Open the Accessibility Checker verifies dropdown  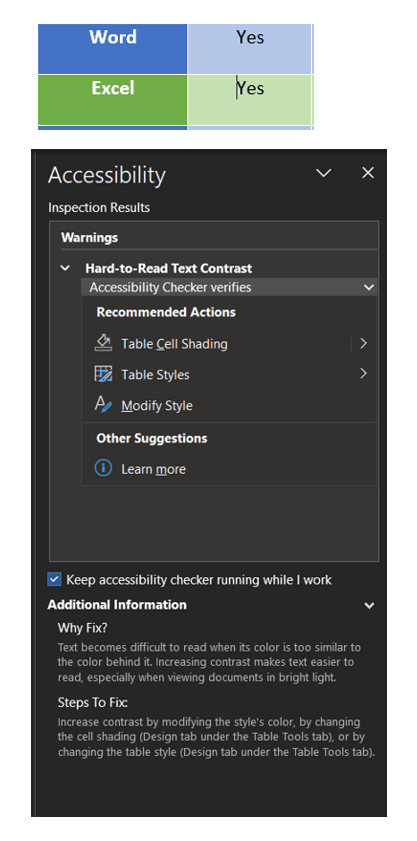(369, 287)
